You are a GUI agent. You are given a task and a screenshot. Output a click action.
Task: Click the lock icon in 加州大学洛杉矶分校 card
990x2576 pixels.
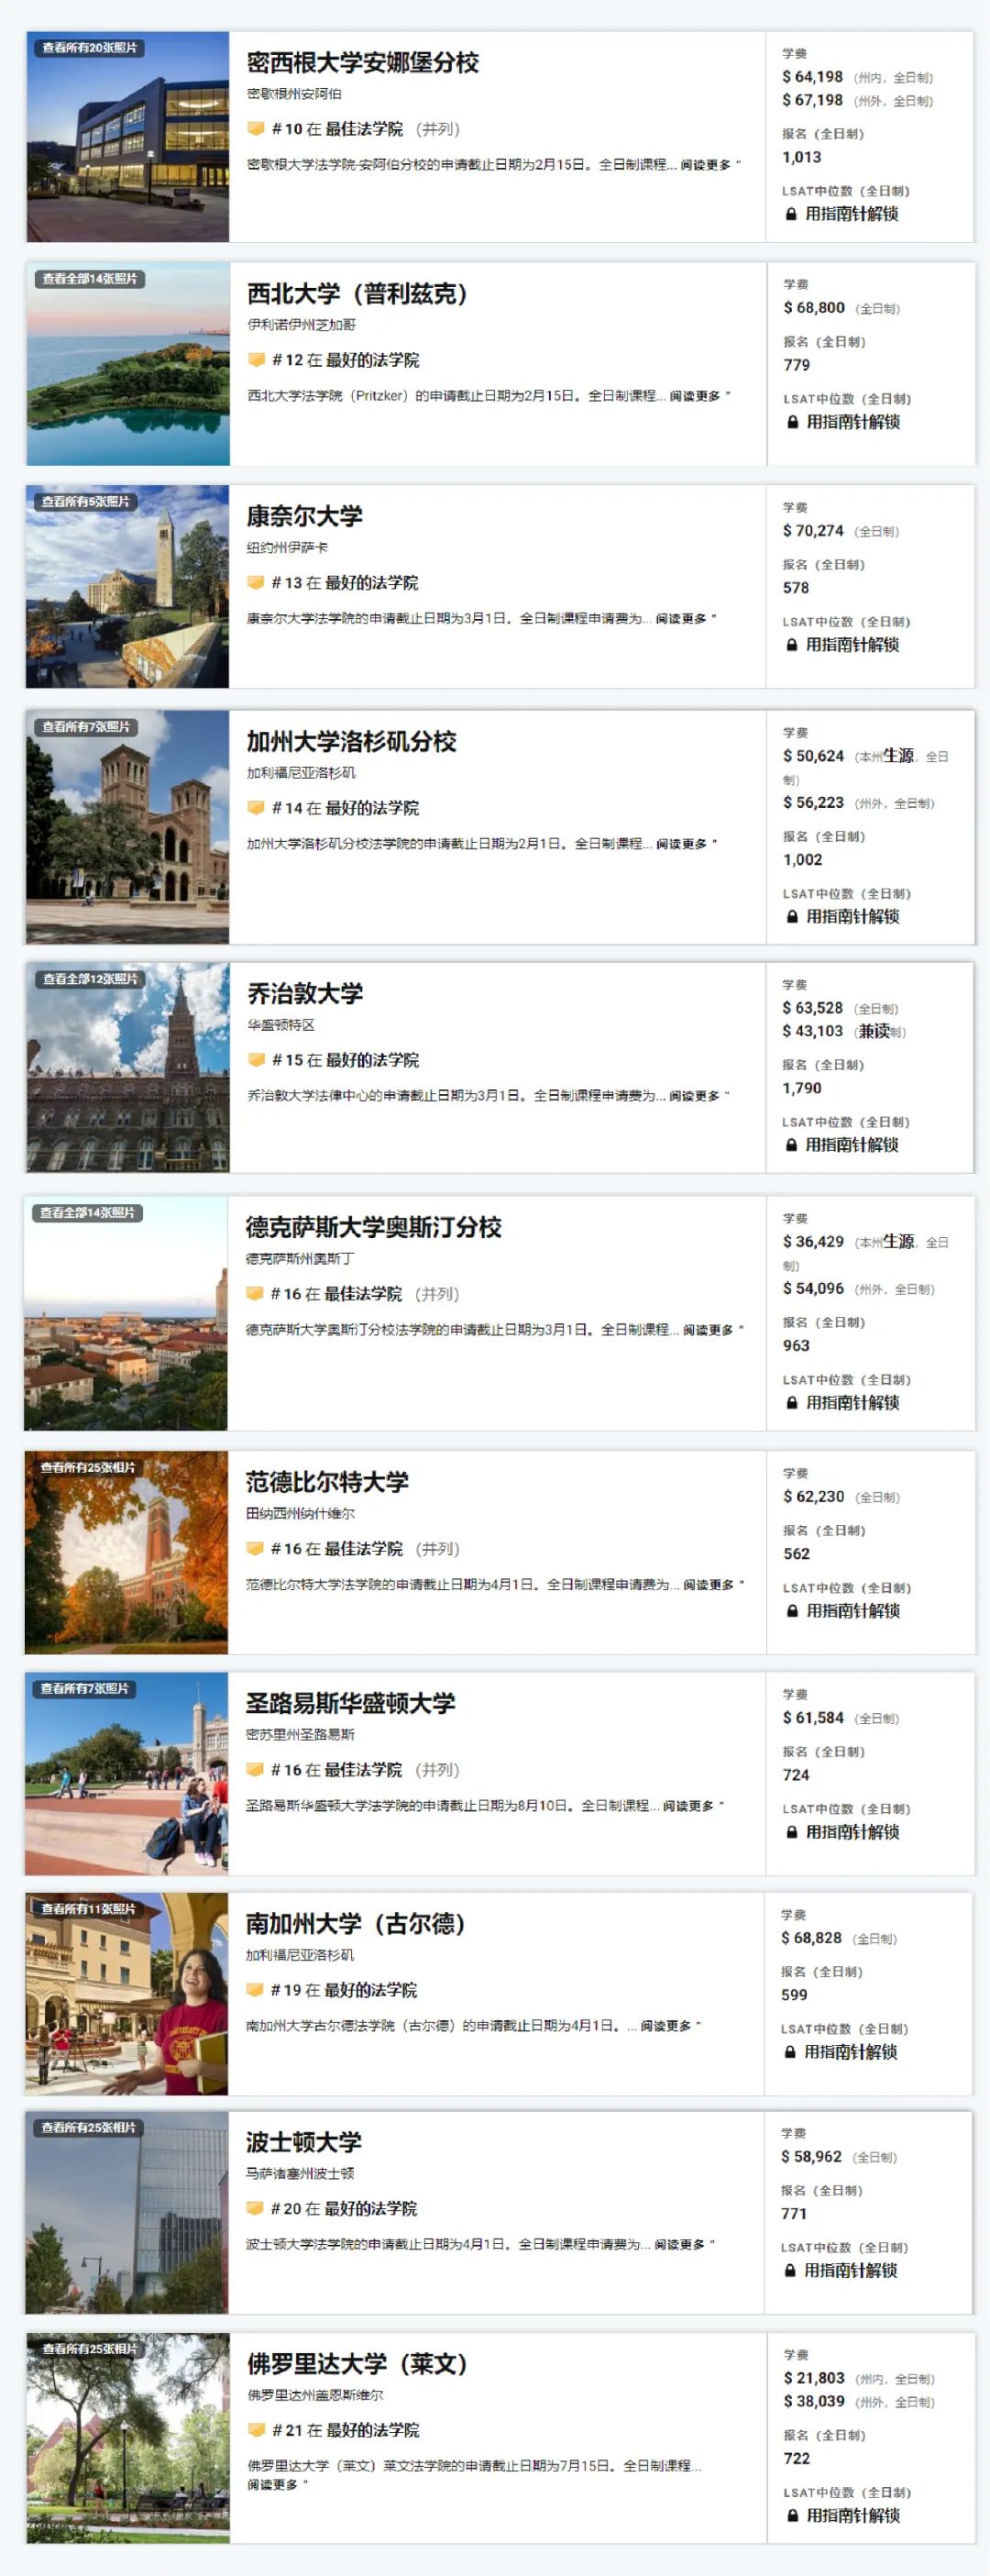[792, 916]
